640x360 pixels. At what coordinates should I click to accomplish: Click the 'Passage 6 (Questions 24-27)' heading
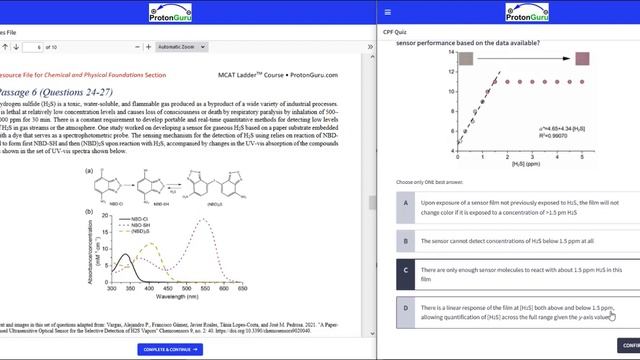click(56, 92)
